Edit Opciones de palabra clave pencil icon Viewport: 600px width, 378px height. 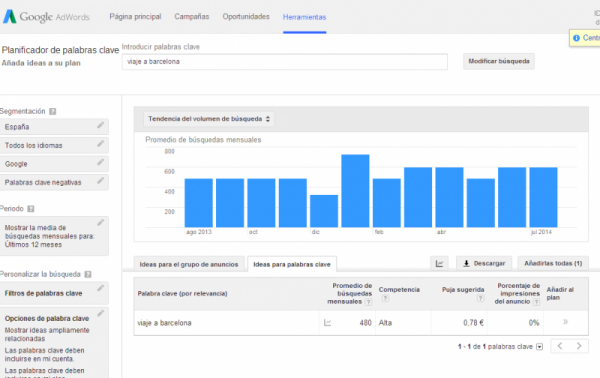coord(100,314)
